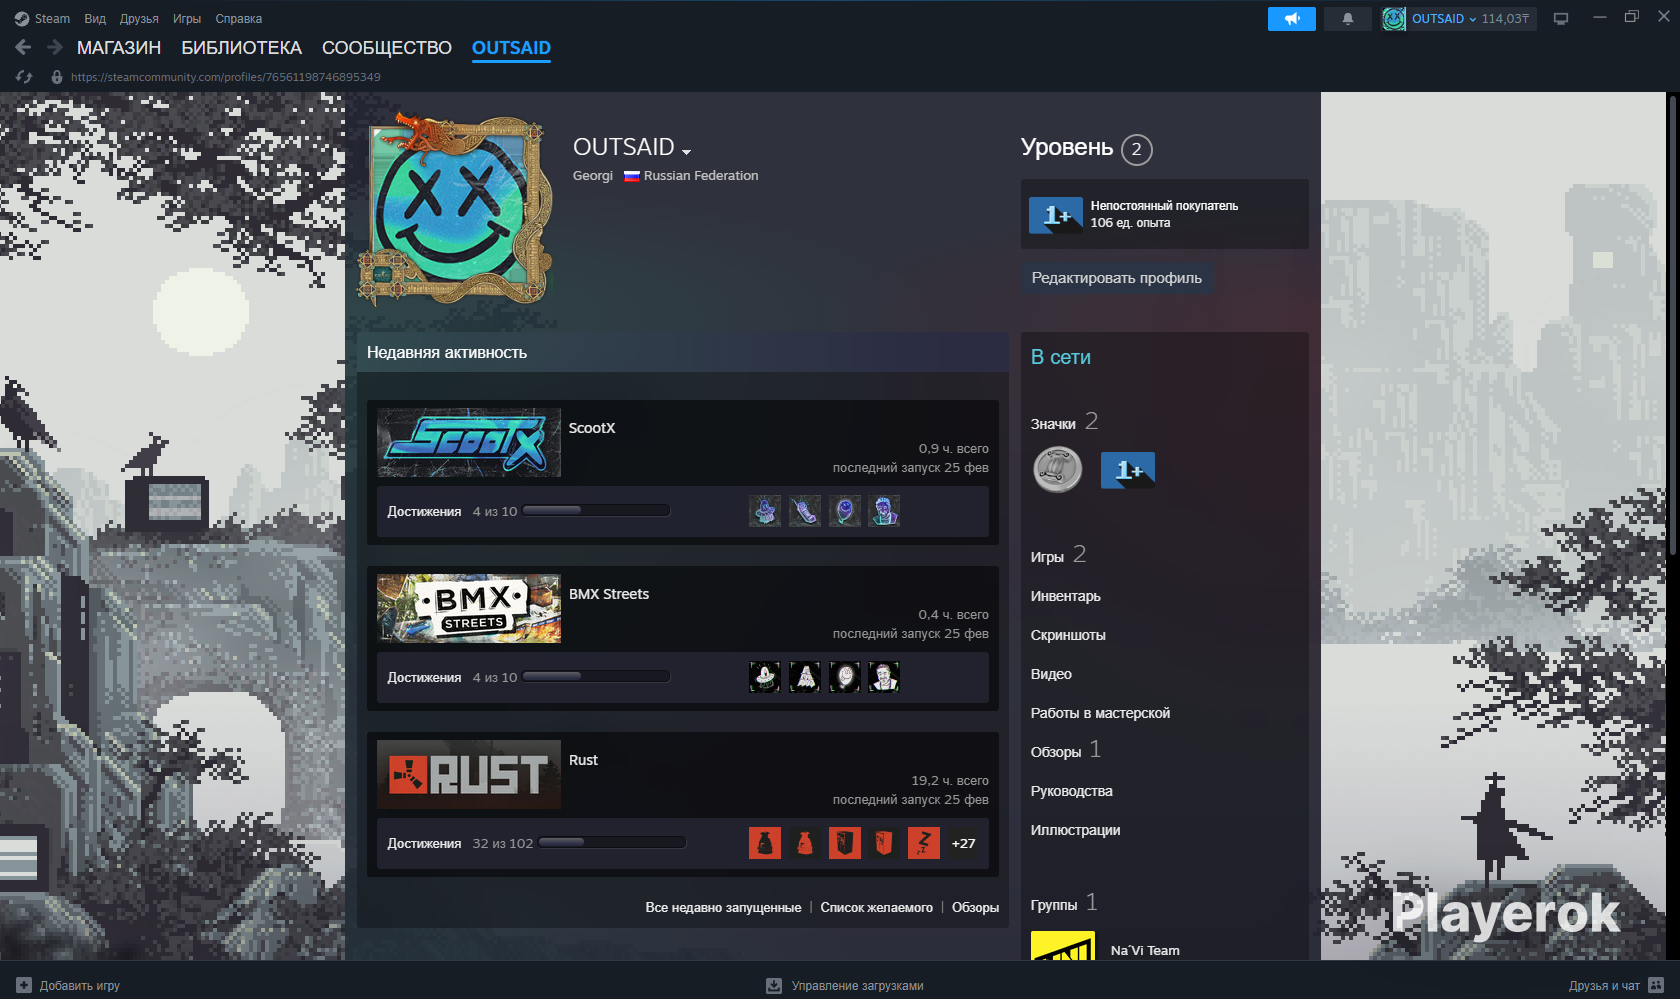Click second Rust achievement icon
The image size is (1680, 999).
(x=805, y=843)
